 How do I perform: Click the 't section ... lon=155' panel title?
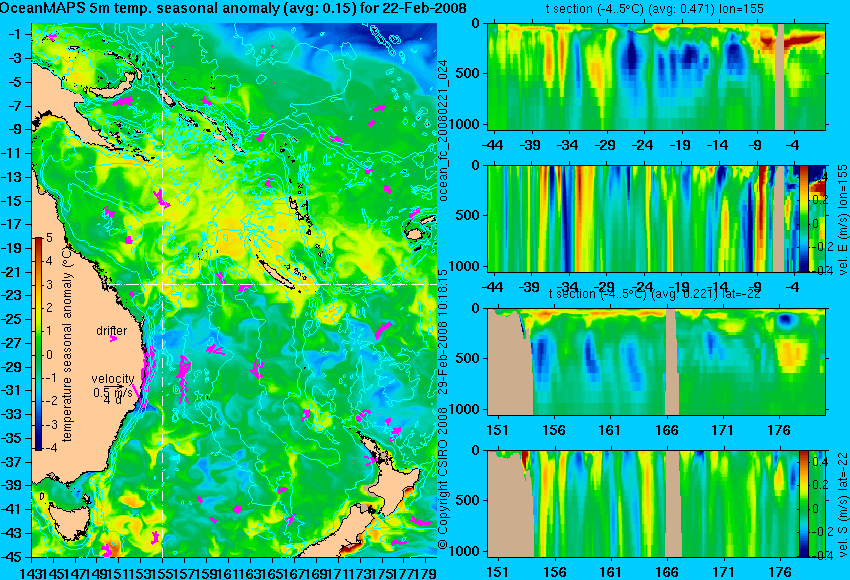click(x=654, y=9)
